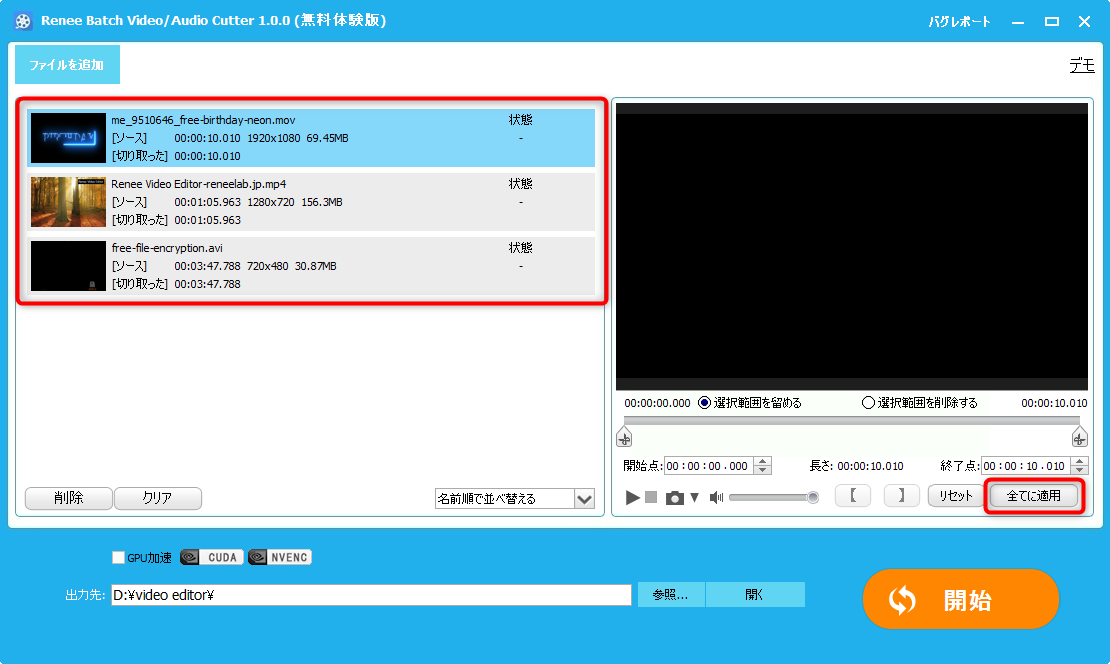This screenshot has height=664, width=1110.
Task: Click the CUDA badge icon
Action: click(212, 557)
